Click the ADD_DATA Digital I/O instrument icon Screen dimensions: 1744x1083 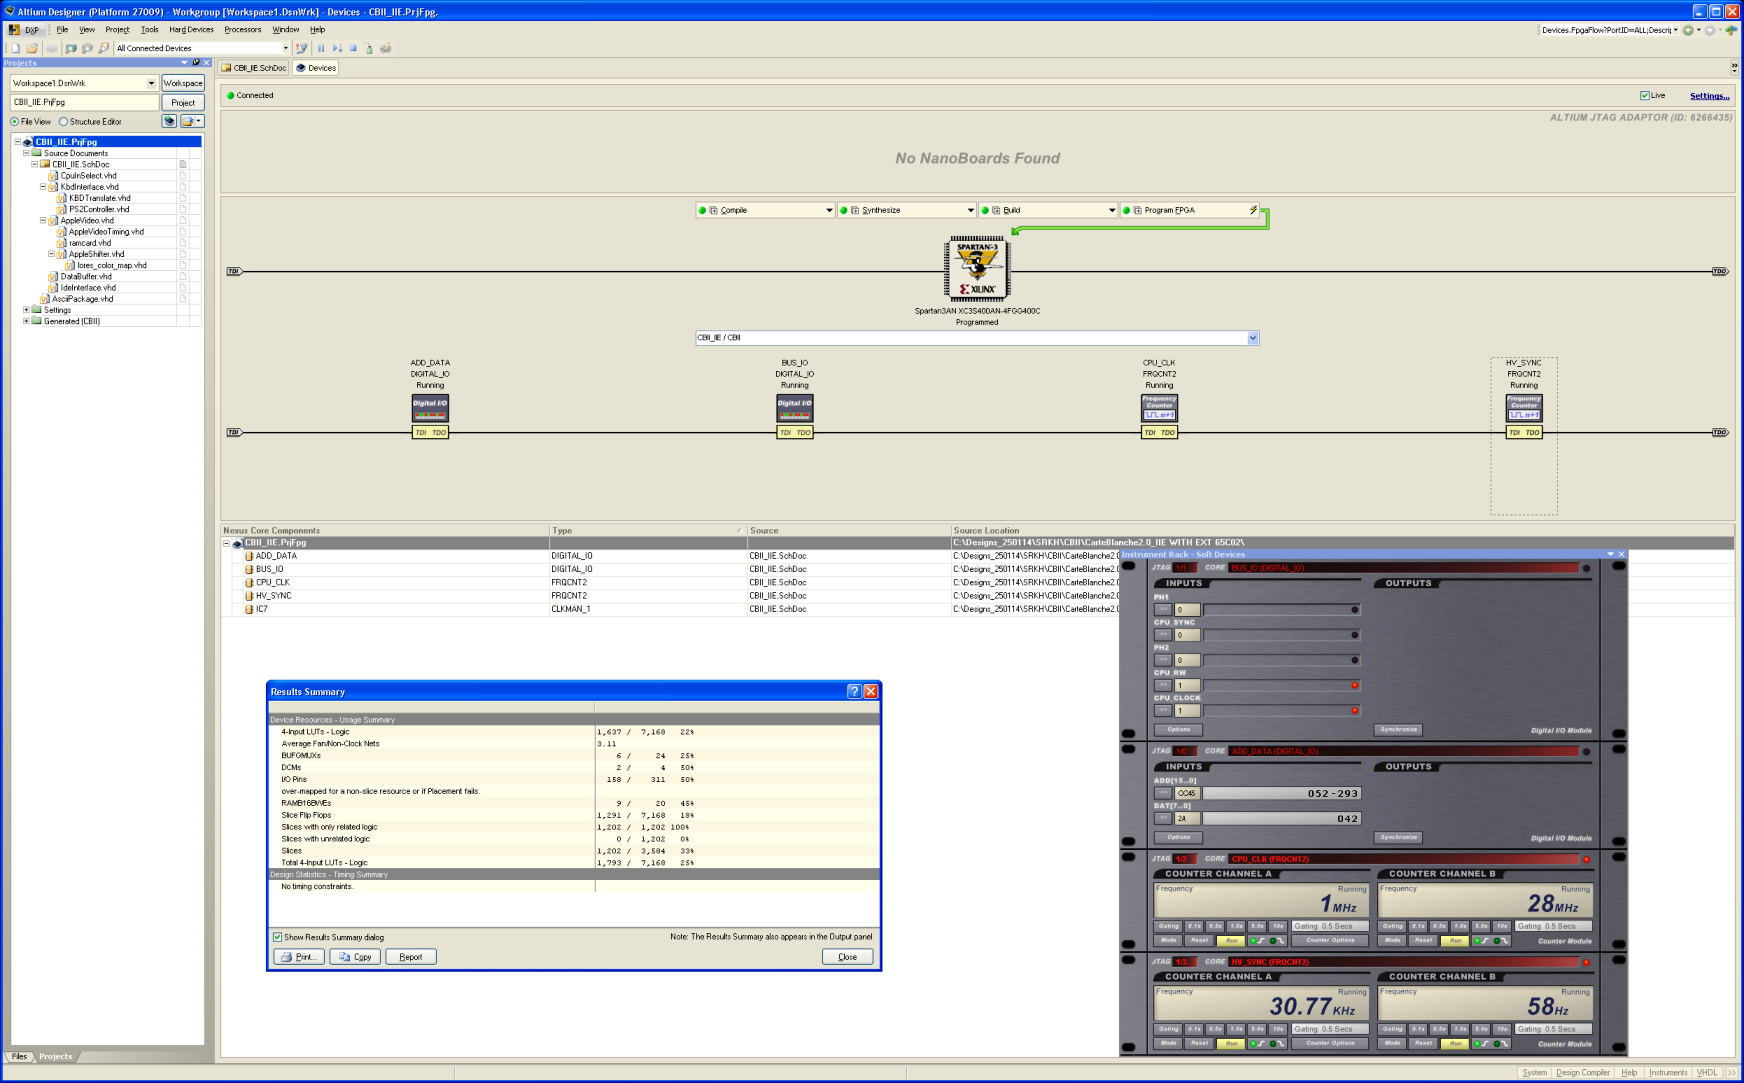point(430,408)
